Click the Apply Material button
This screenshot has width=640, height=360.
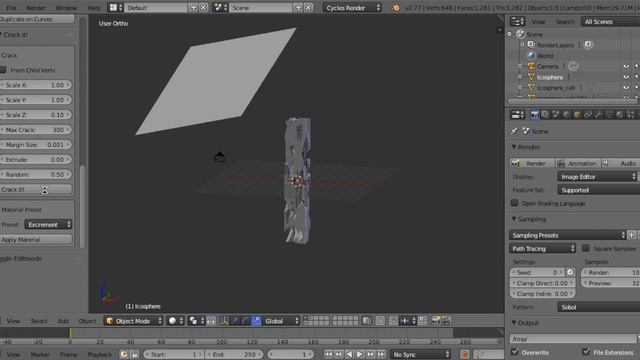pos(36,240)
